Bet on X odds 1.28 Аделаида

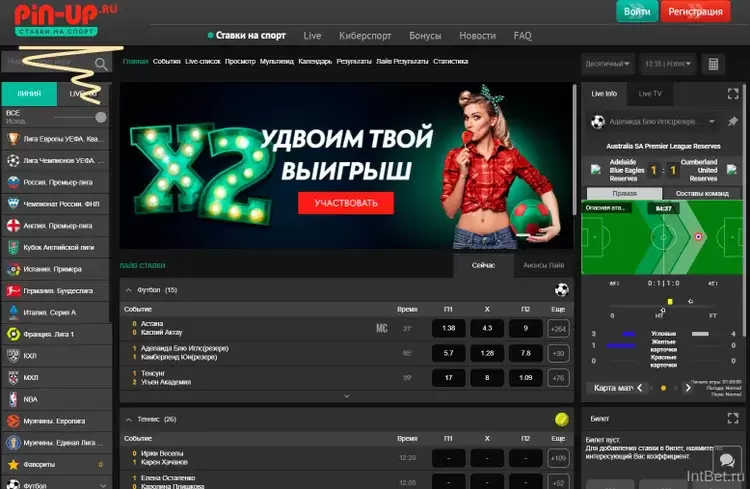(x=487, y=353)
